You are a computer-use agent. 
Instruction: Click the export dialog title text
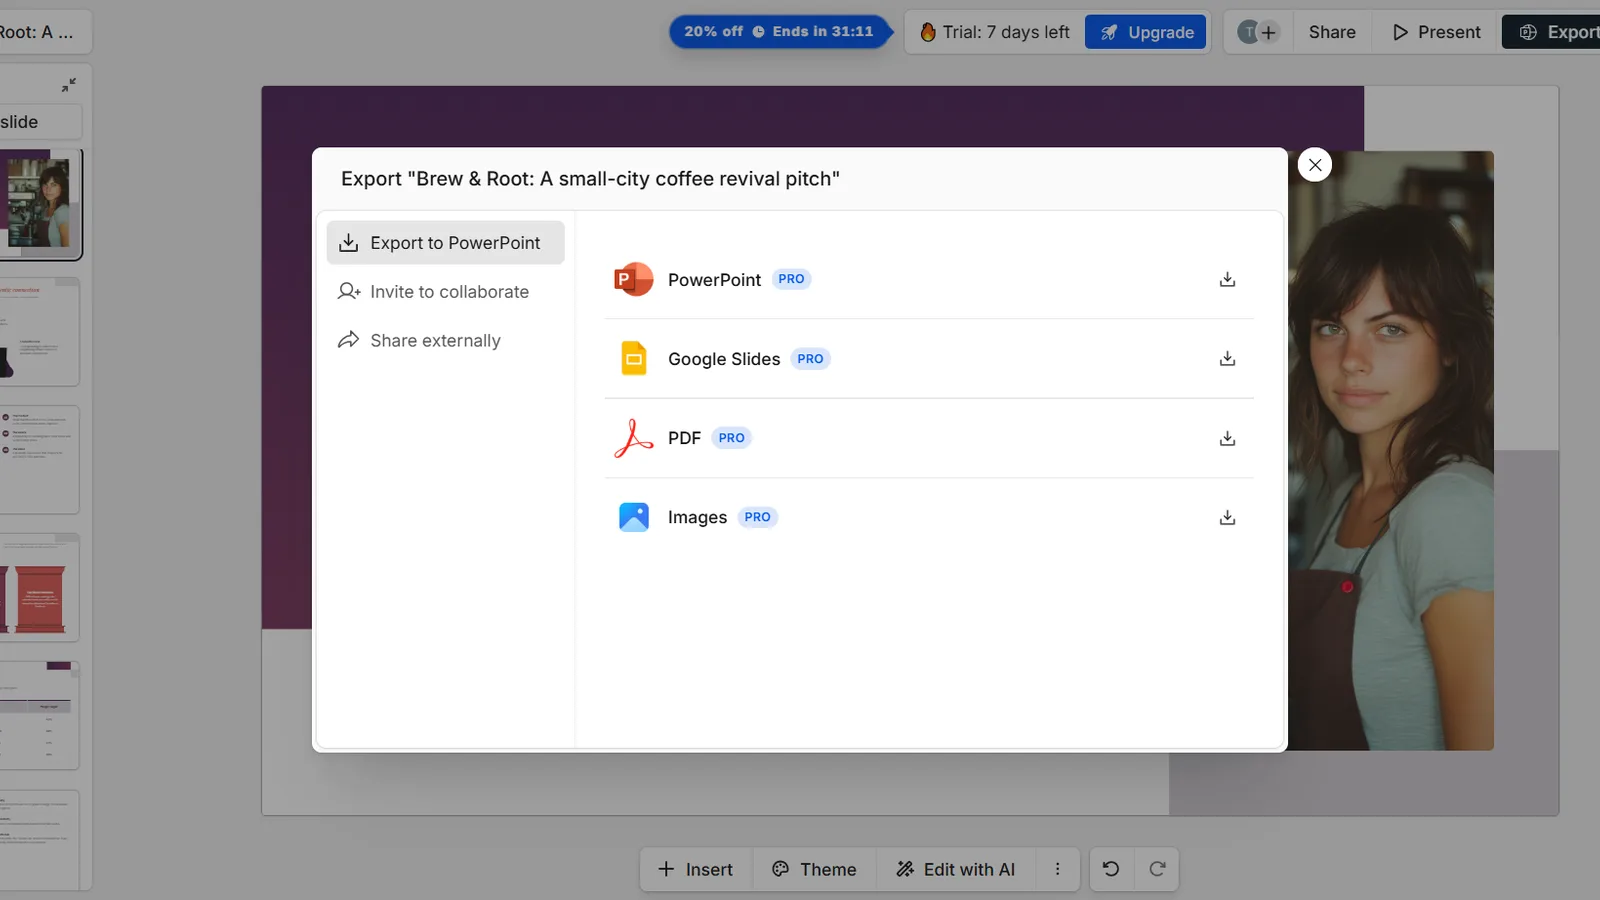point(590,179)
